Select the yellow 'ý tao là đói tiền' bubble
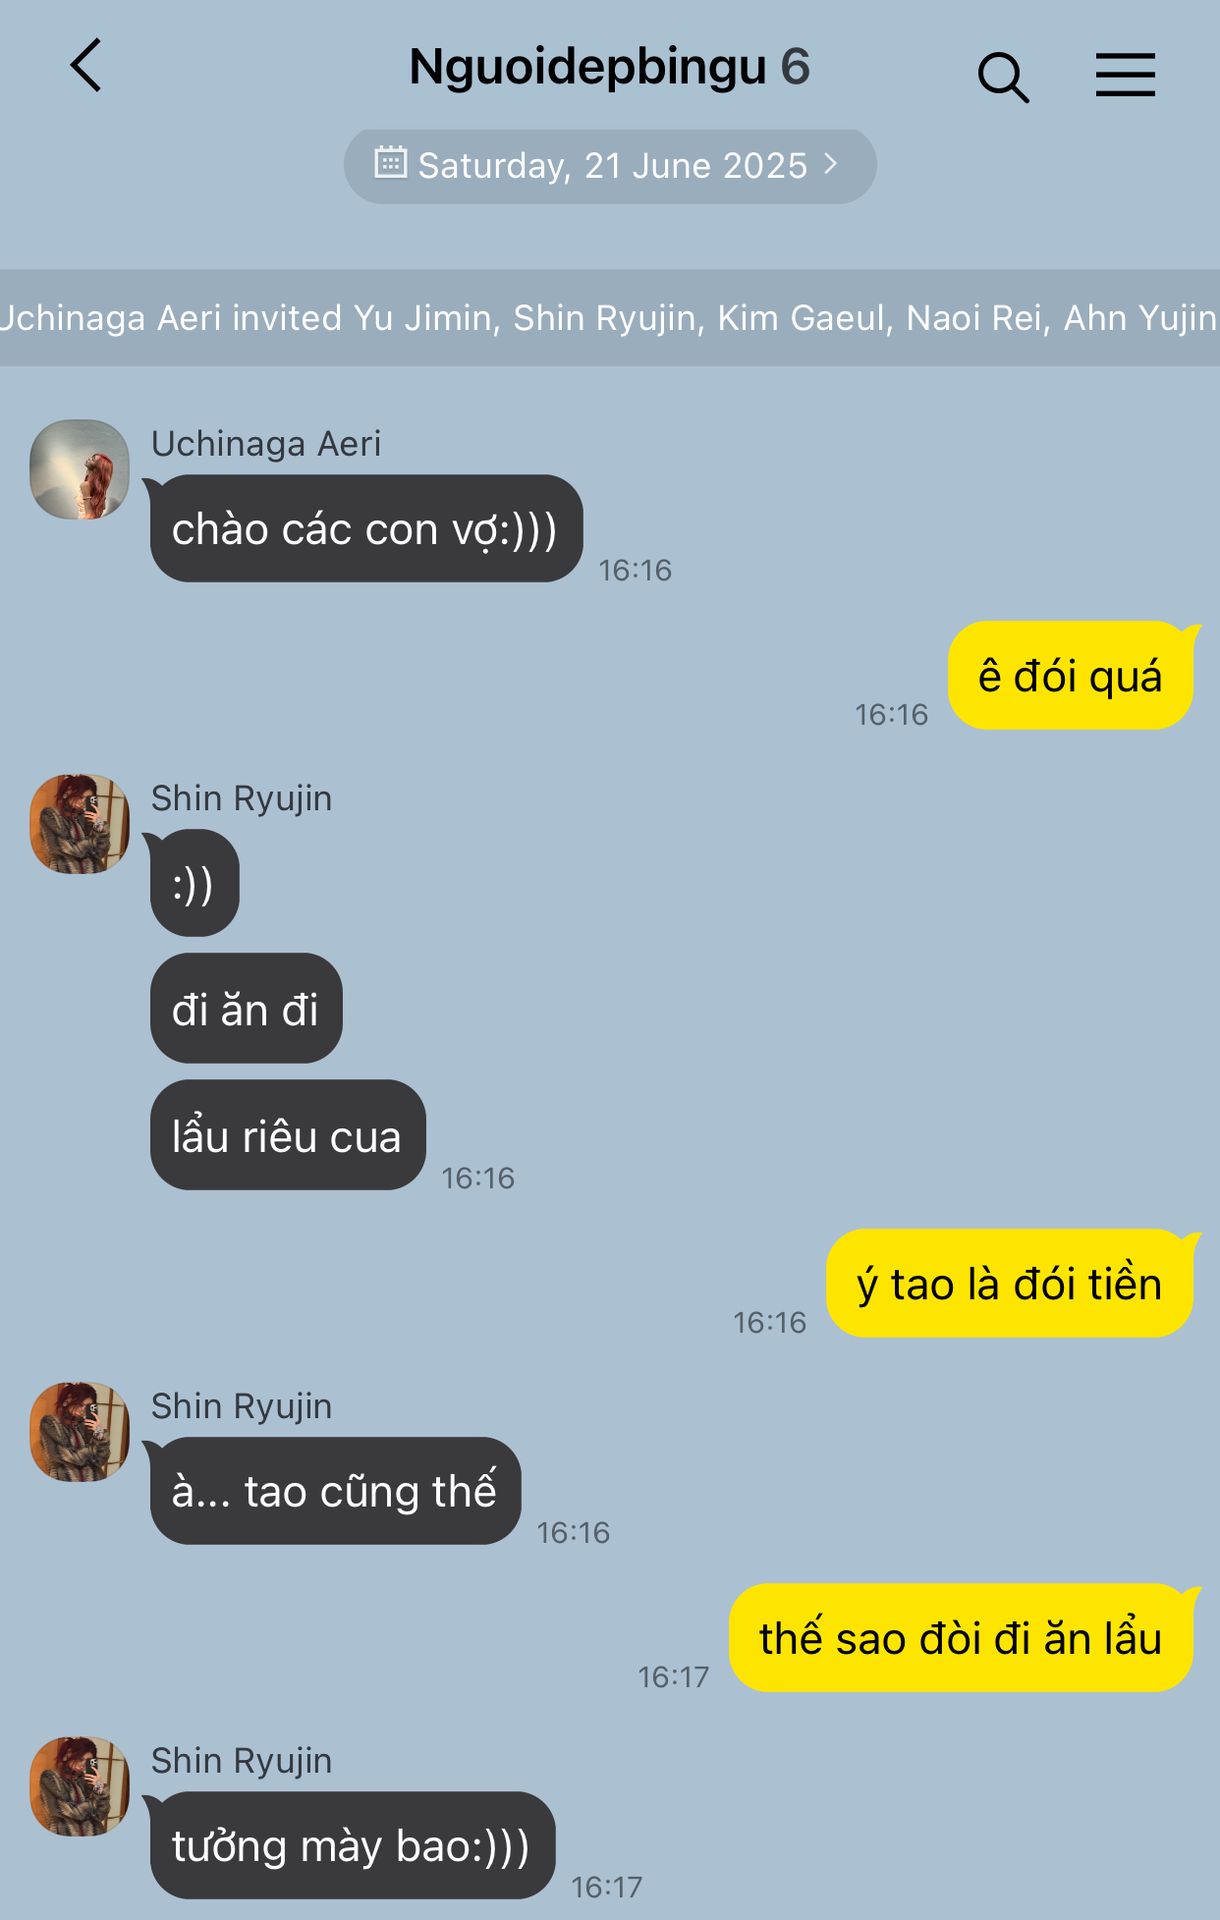The width and height of the screenshot is (1220, 1920). (x=1010, y=1283)
